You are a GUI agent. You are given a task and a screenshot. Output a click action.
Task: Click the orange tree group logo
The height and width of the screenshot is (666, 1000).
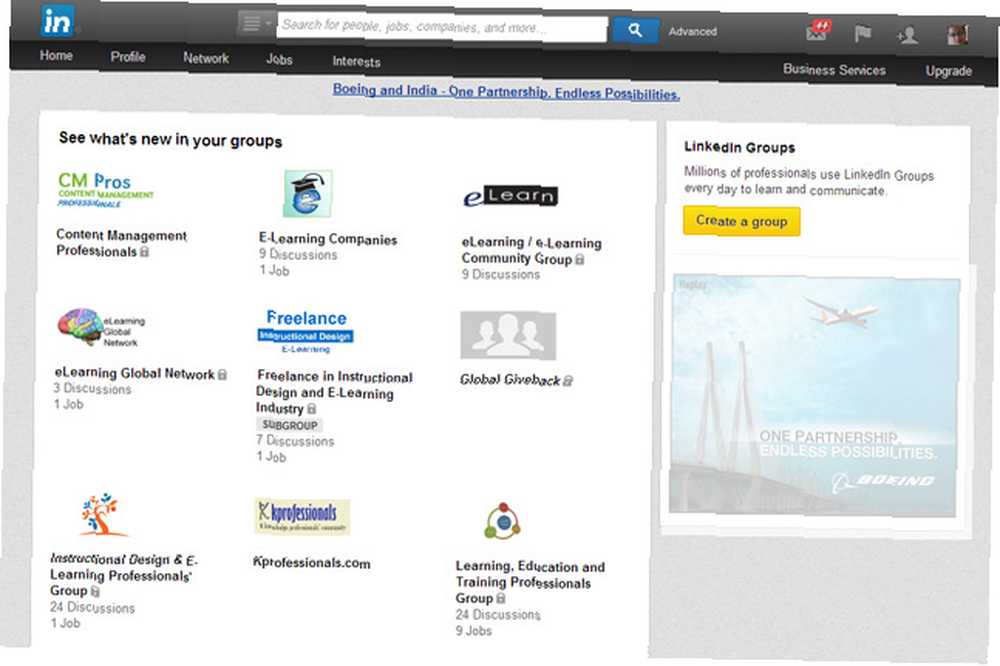(x=102, y=514)
